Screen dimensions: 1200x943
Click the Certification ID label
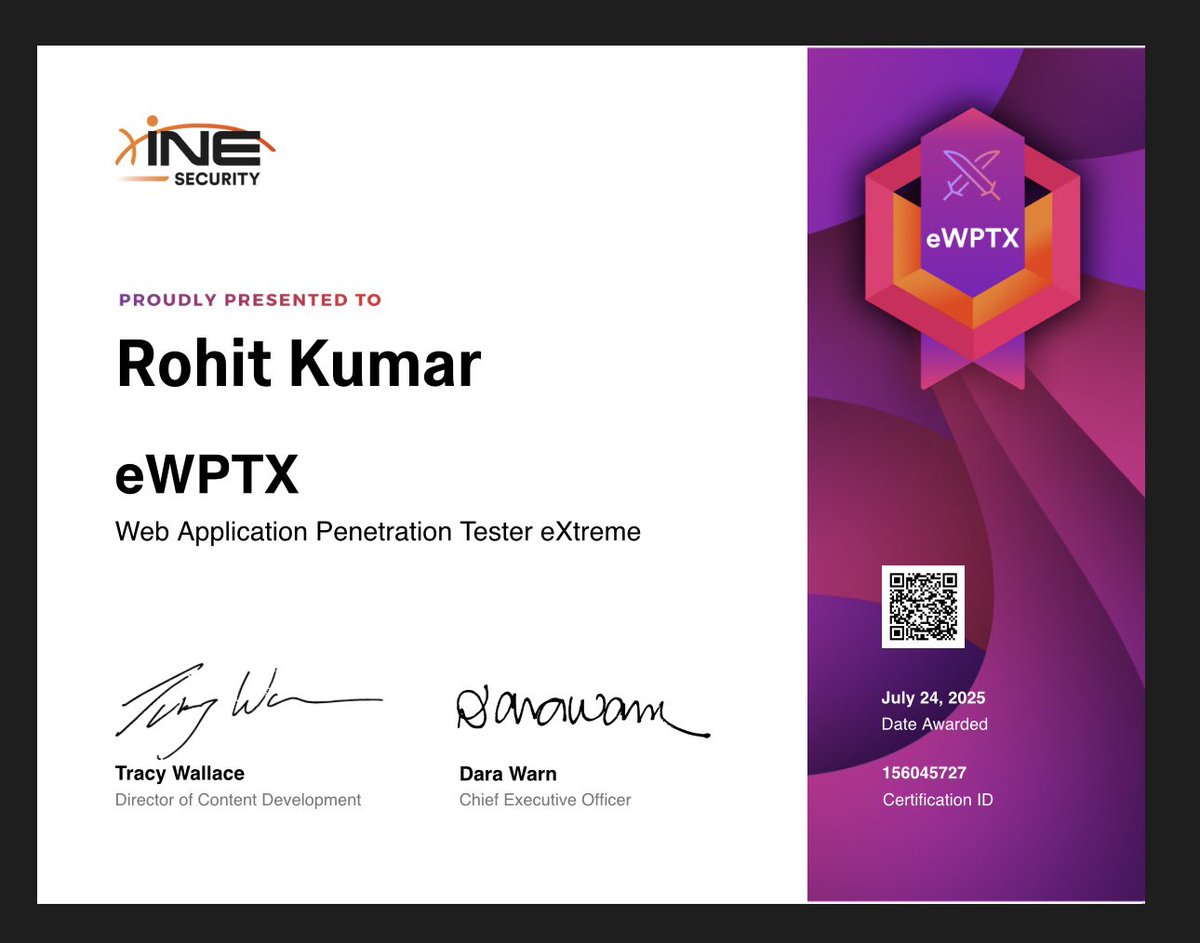(x=938, y=800)
